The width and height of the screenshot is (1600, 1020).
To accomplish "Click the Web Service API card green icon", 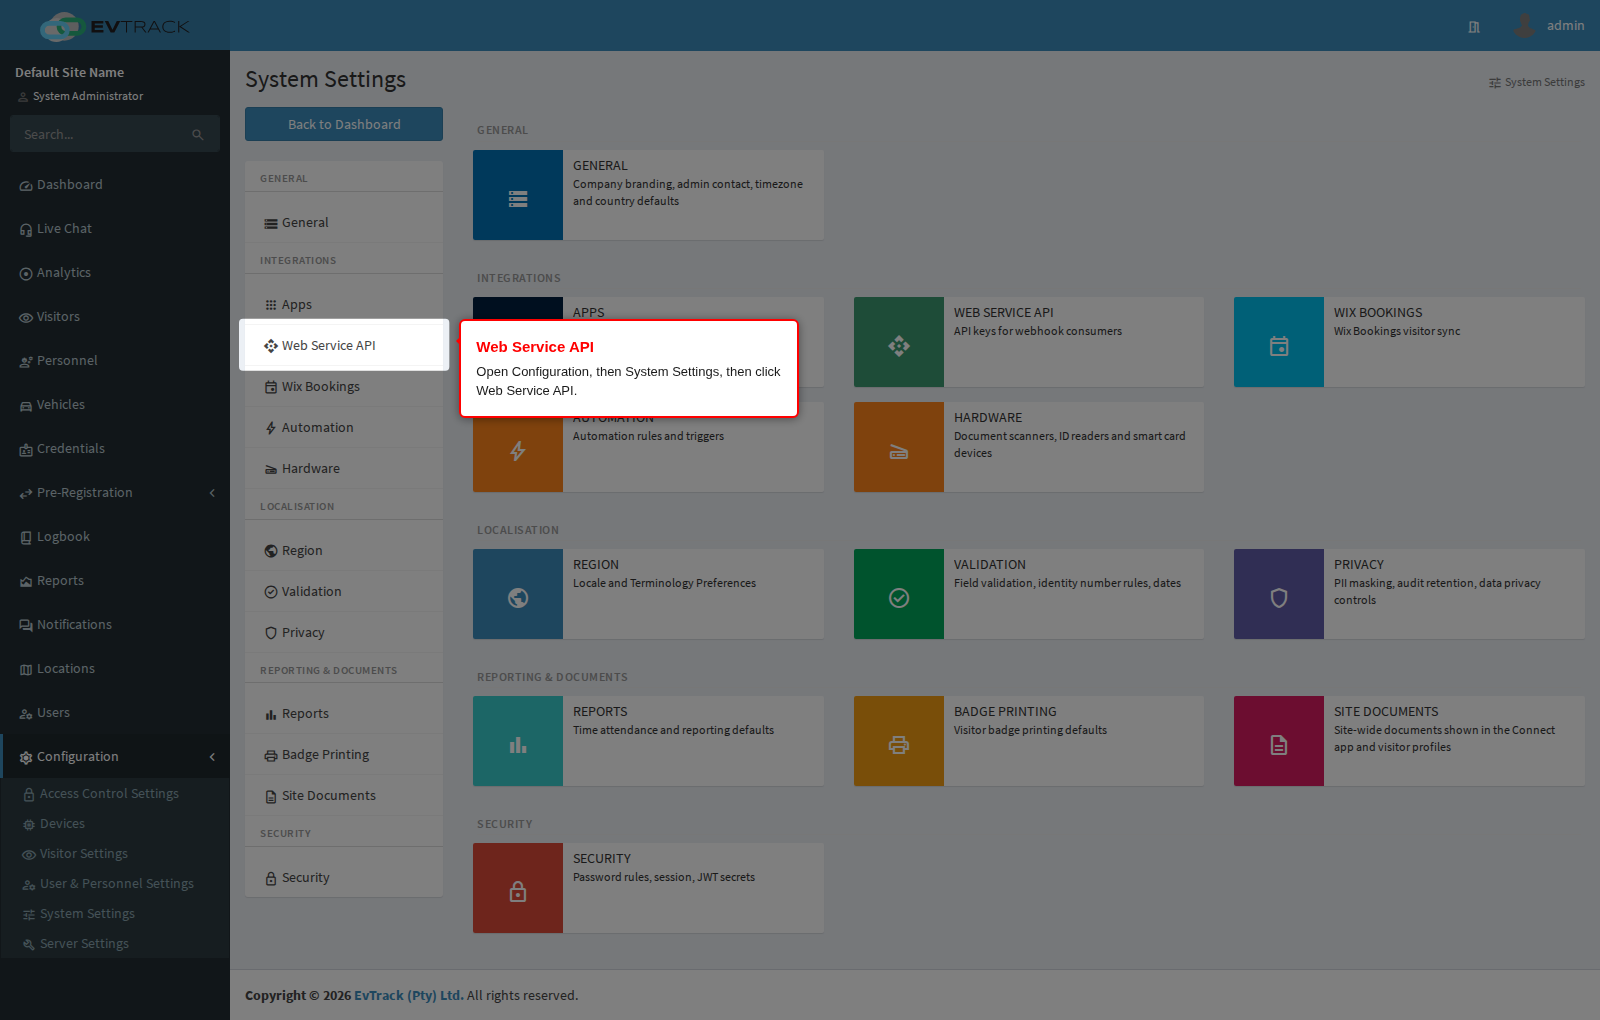I will (x=899, y=346).
